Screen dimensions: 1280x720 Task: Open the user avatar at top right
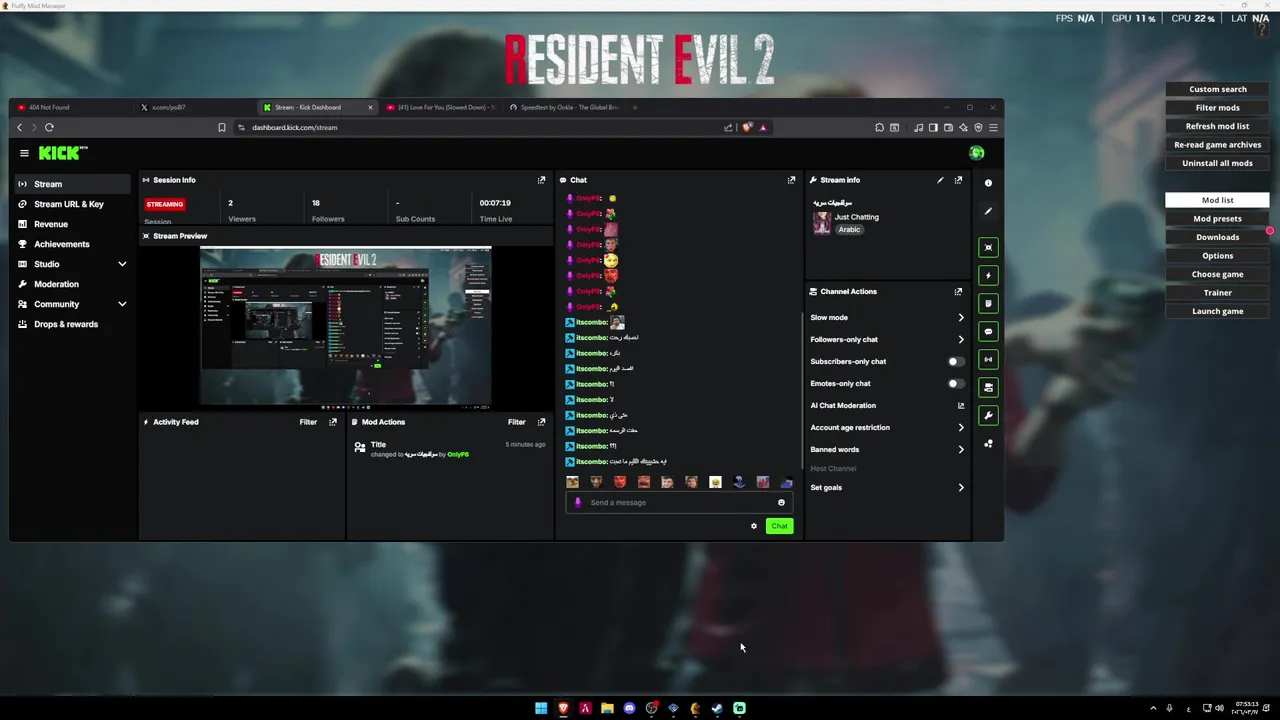coord(977,153)
